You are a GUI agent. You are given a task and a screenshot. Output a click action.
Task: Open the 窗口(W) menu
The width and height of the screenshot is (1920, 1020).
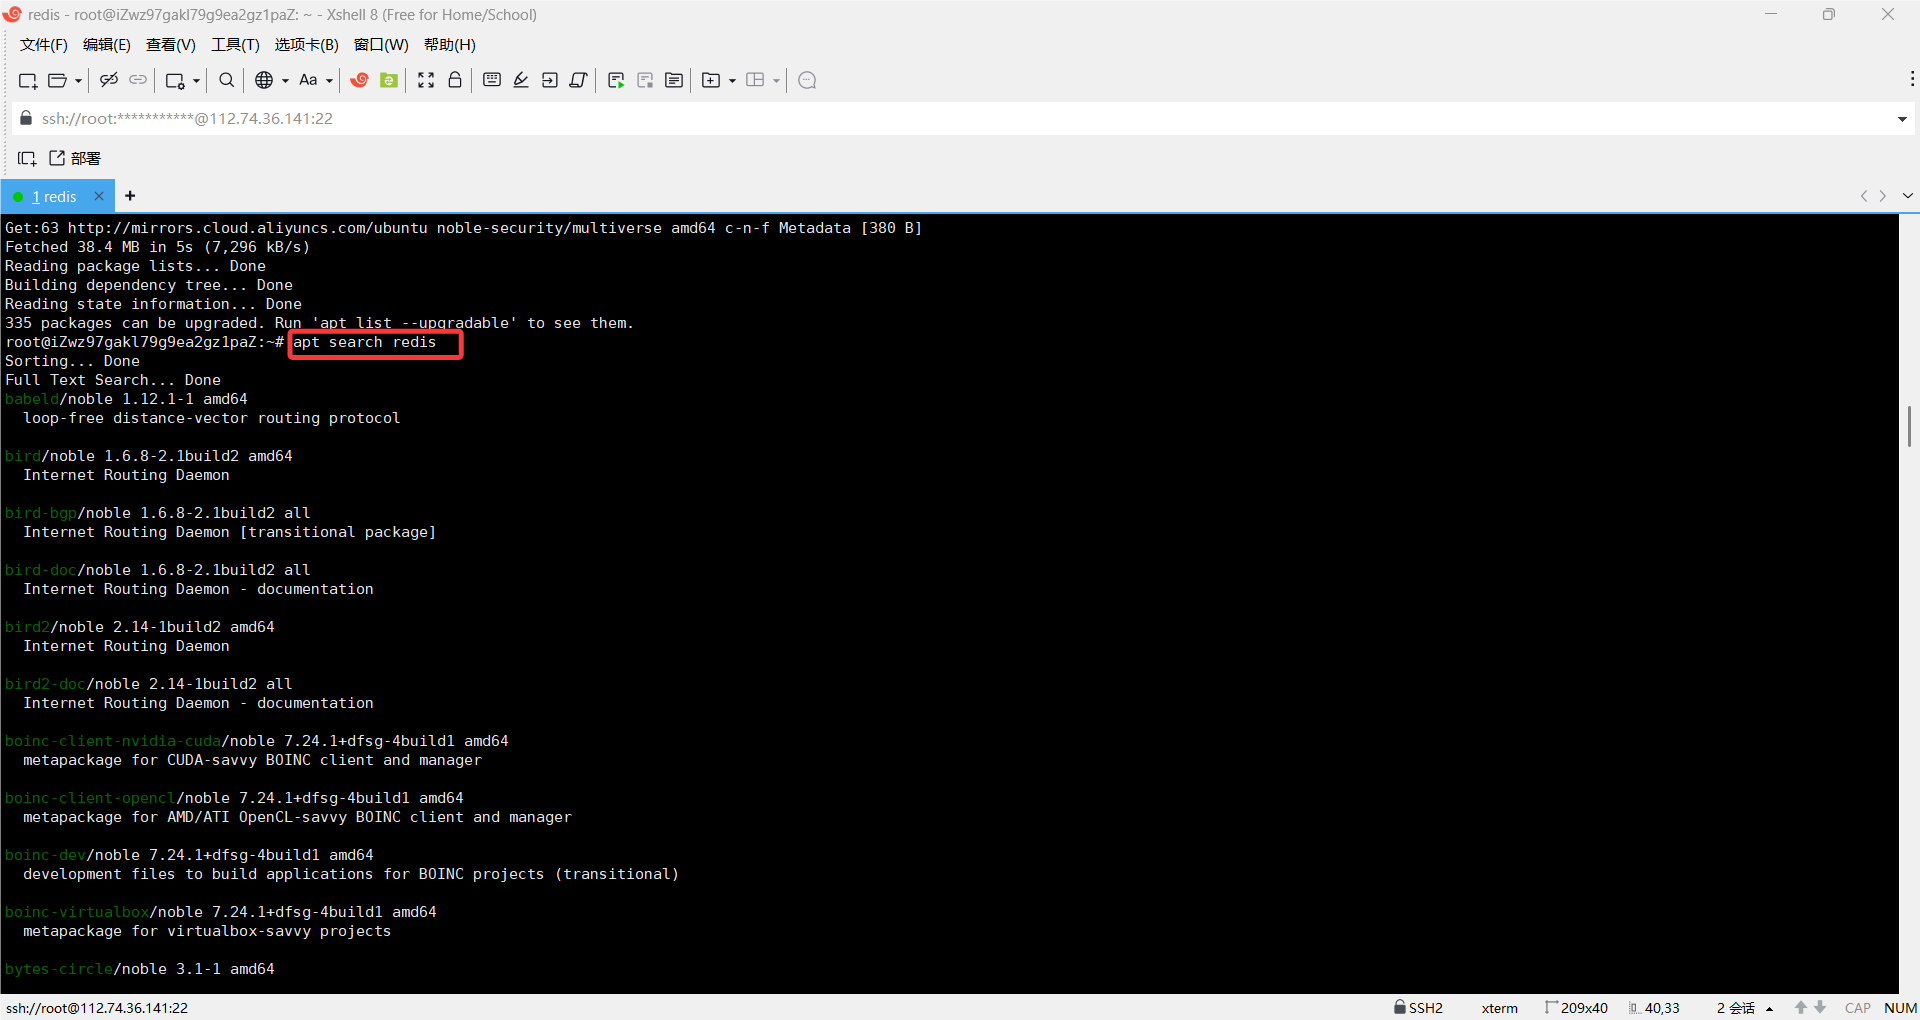click(381, 45)
